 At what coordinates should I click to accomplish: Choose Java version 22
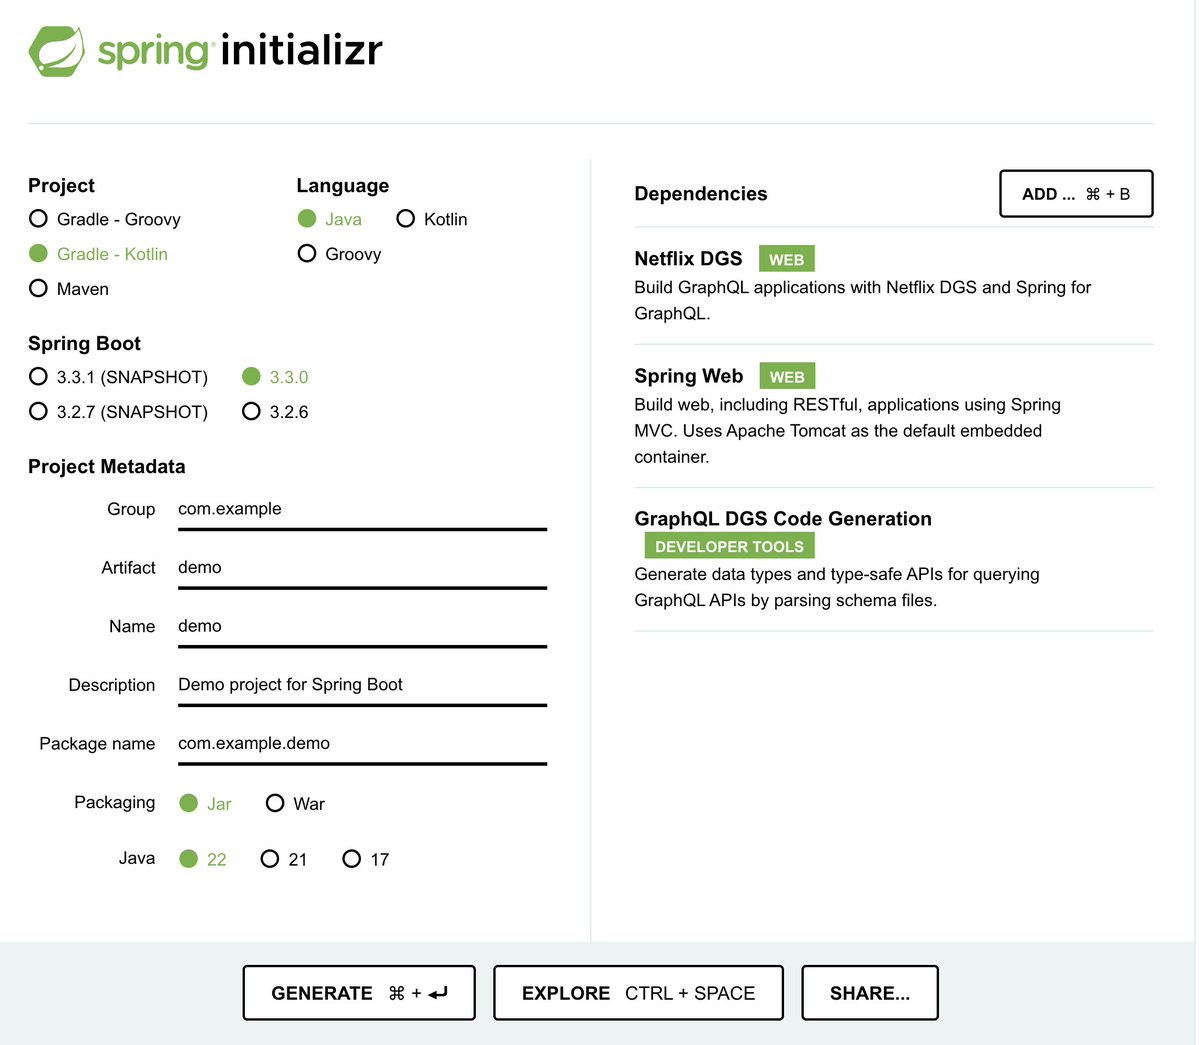click(203, 859)
